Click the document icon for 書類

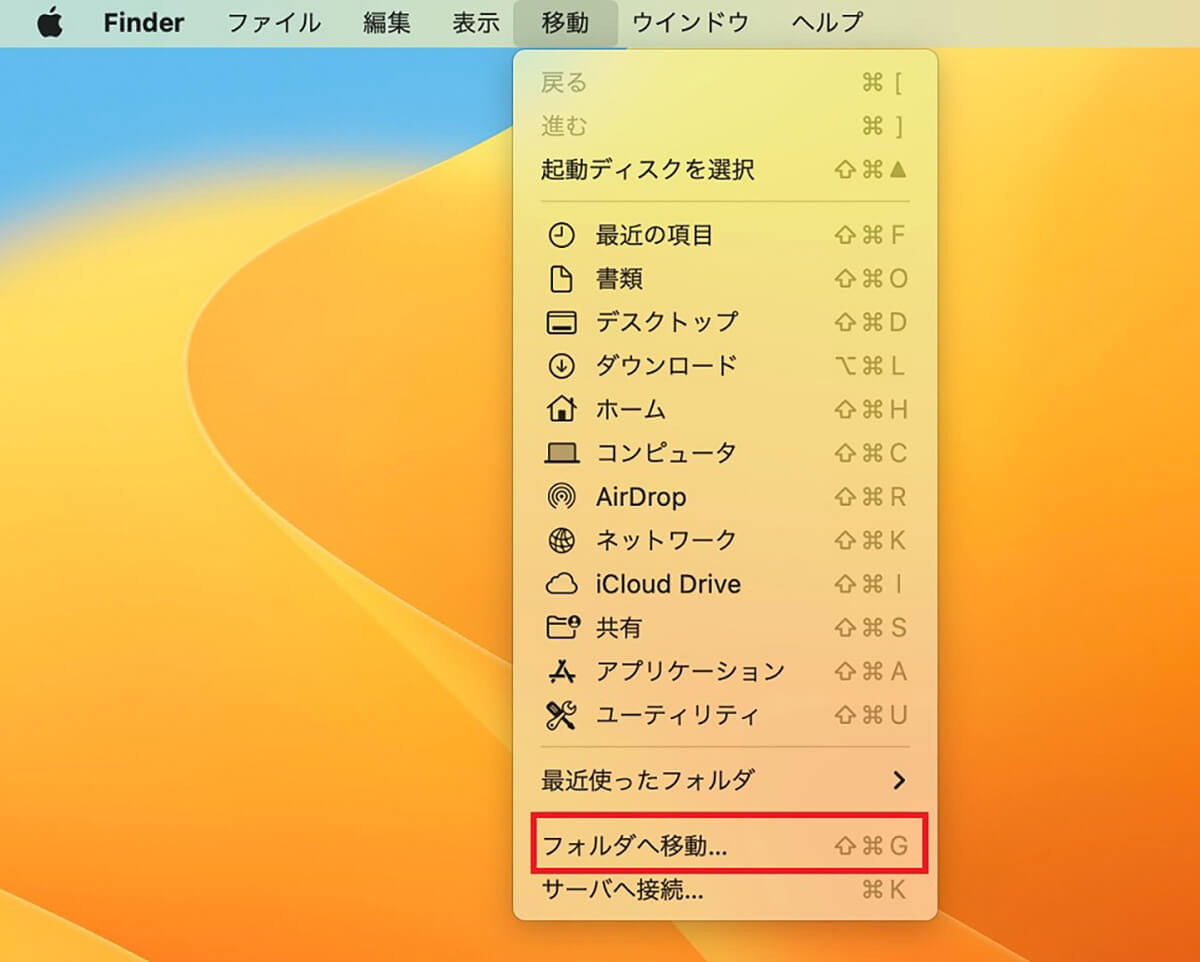[562, 279]
